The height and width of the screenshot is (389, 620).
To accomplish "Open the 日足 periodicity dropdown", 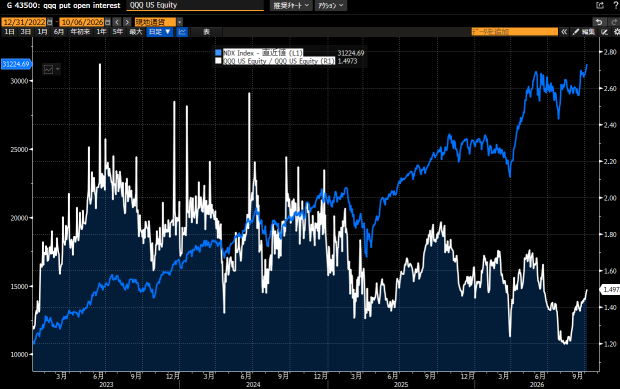I will pyautogui.click(x=159, y=32).
